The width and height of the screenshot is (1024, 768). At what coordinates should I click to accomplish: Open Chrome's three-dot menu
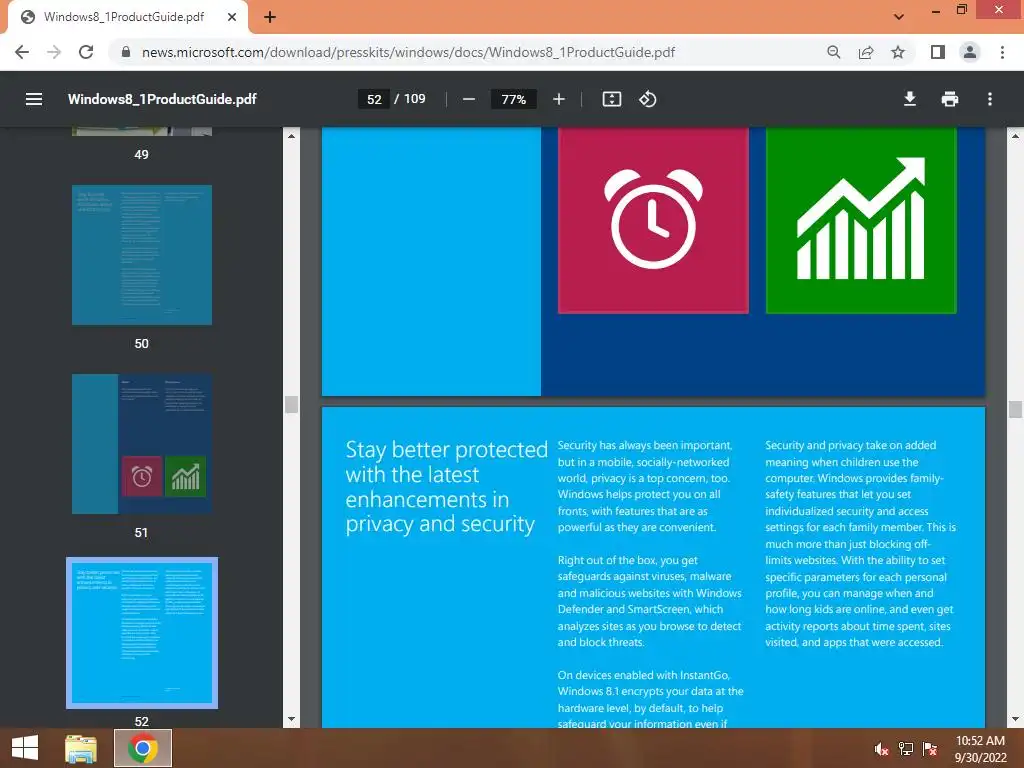[1002, 52]
